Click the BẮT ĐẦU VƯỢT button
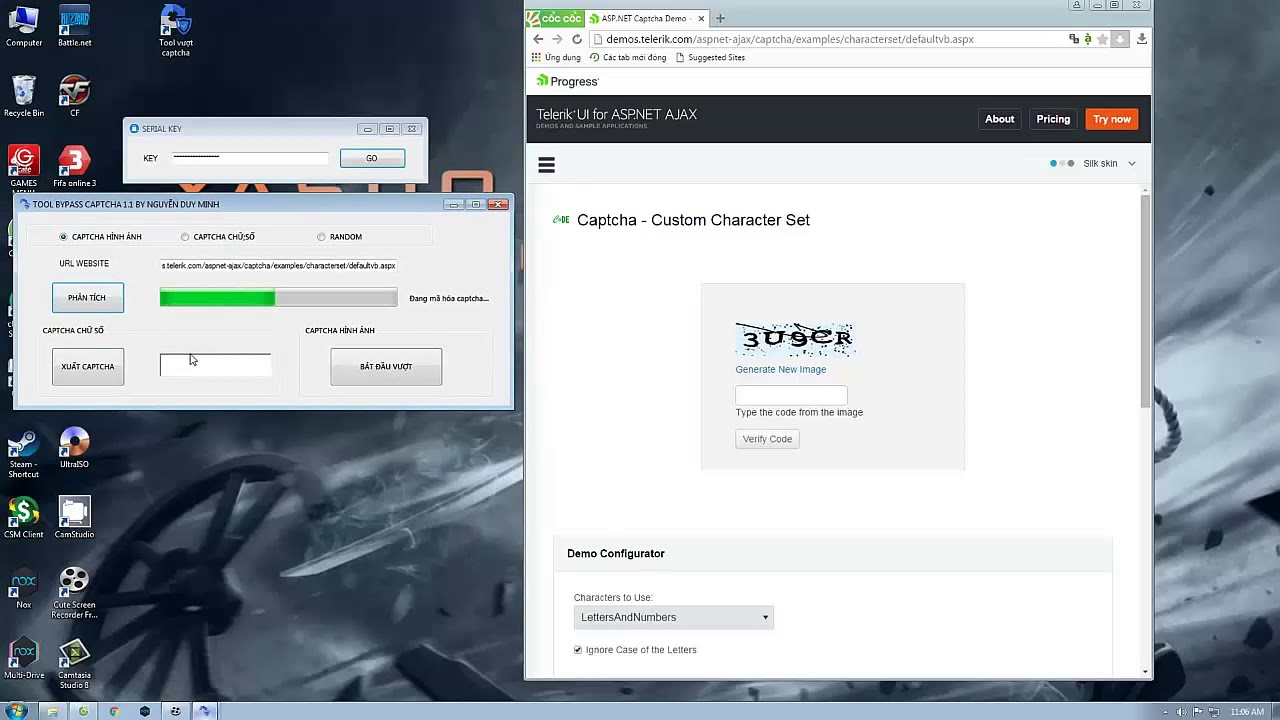Screen dimensions: 1280x720 (386, 366)
